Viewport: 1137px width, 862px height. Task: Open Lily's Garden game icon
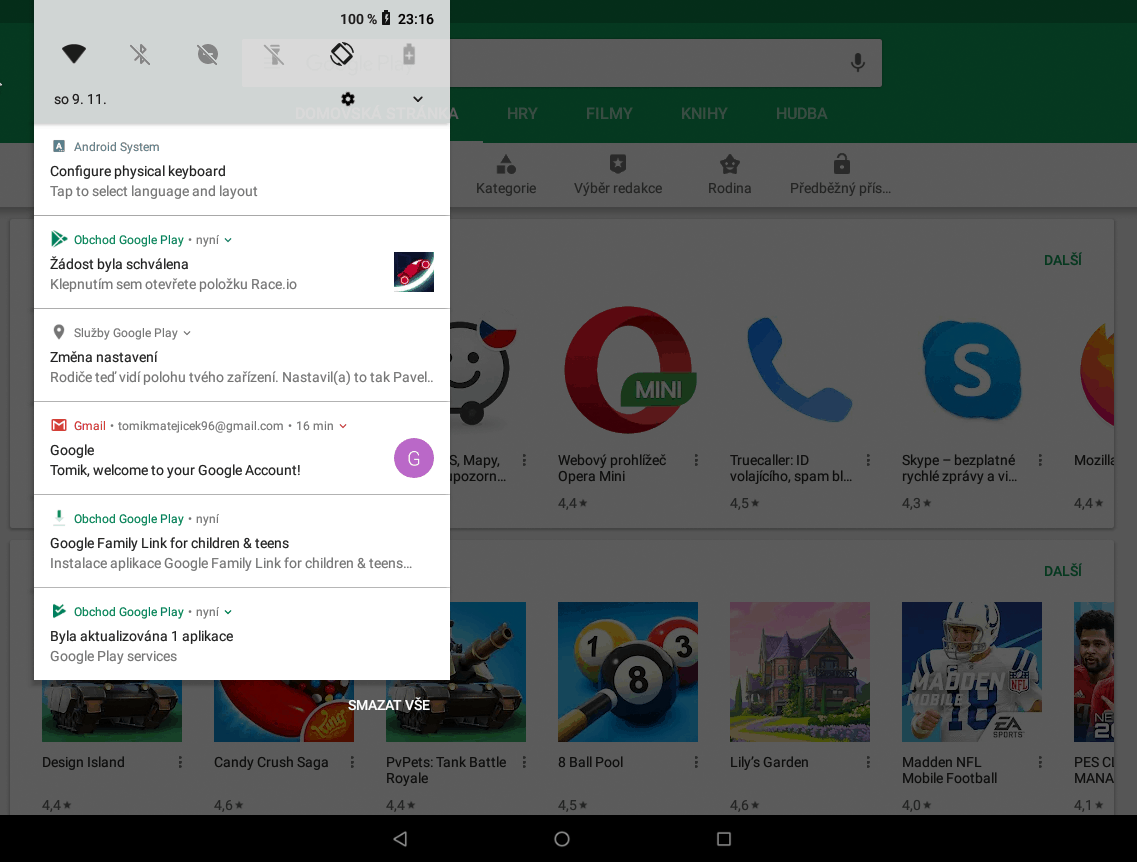[x=800, y=672]
